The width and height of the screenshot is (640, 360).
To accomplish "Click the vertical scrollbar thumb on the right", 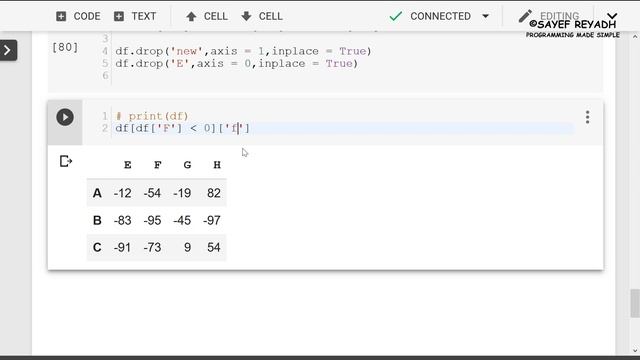I will [635, 303].
